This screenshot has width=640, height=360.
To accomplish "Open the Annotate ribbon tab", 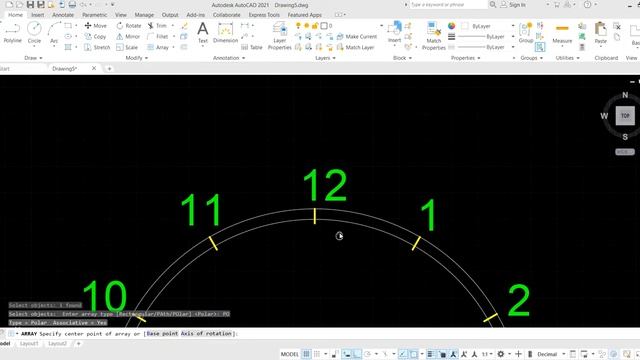I will click(x=63, y=15).
